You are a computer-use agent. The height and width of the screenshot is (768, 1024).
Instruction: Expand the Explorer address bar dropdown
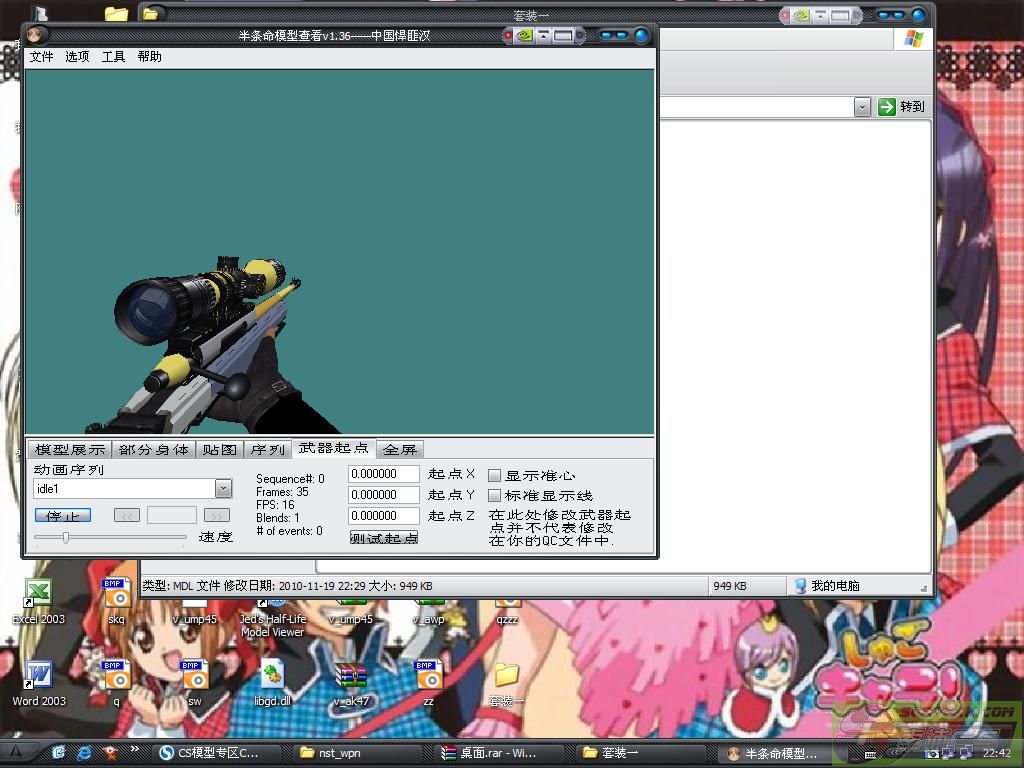(x=862, y=107)
